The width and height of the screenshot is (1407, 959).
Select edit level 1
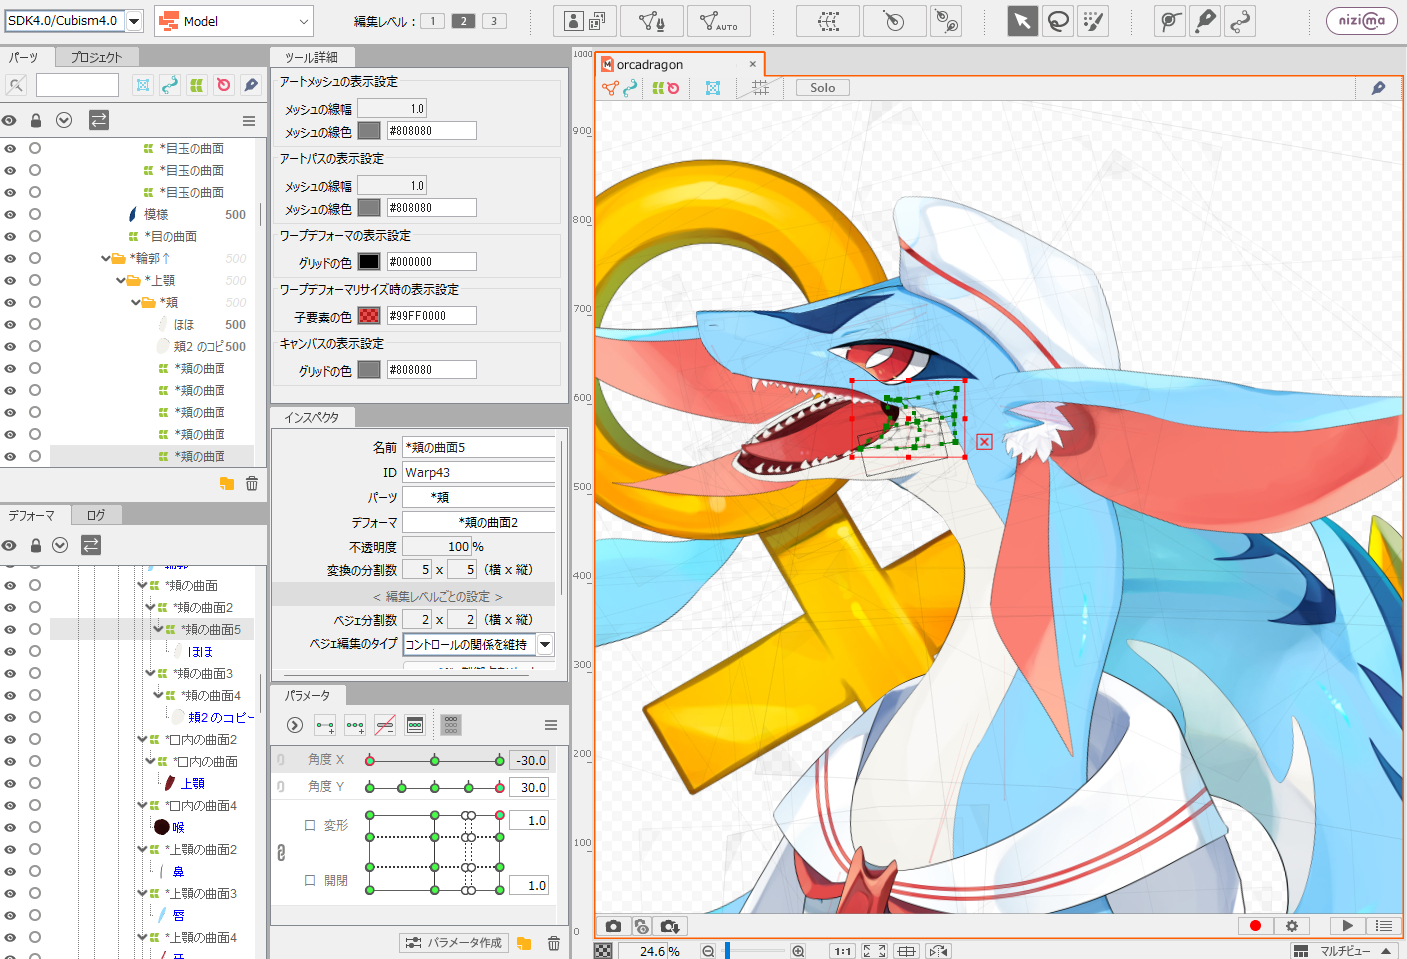tap(432, 21)
